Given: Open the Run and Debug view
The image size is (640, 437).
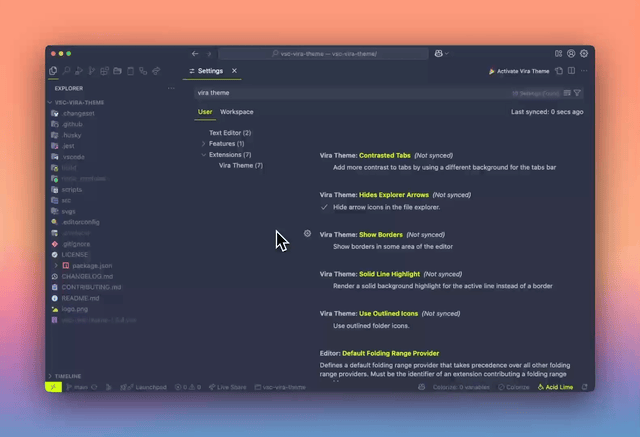Looking at the screenshot, I should (79, 71).
